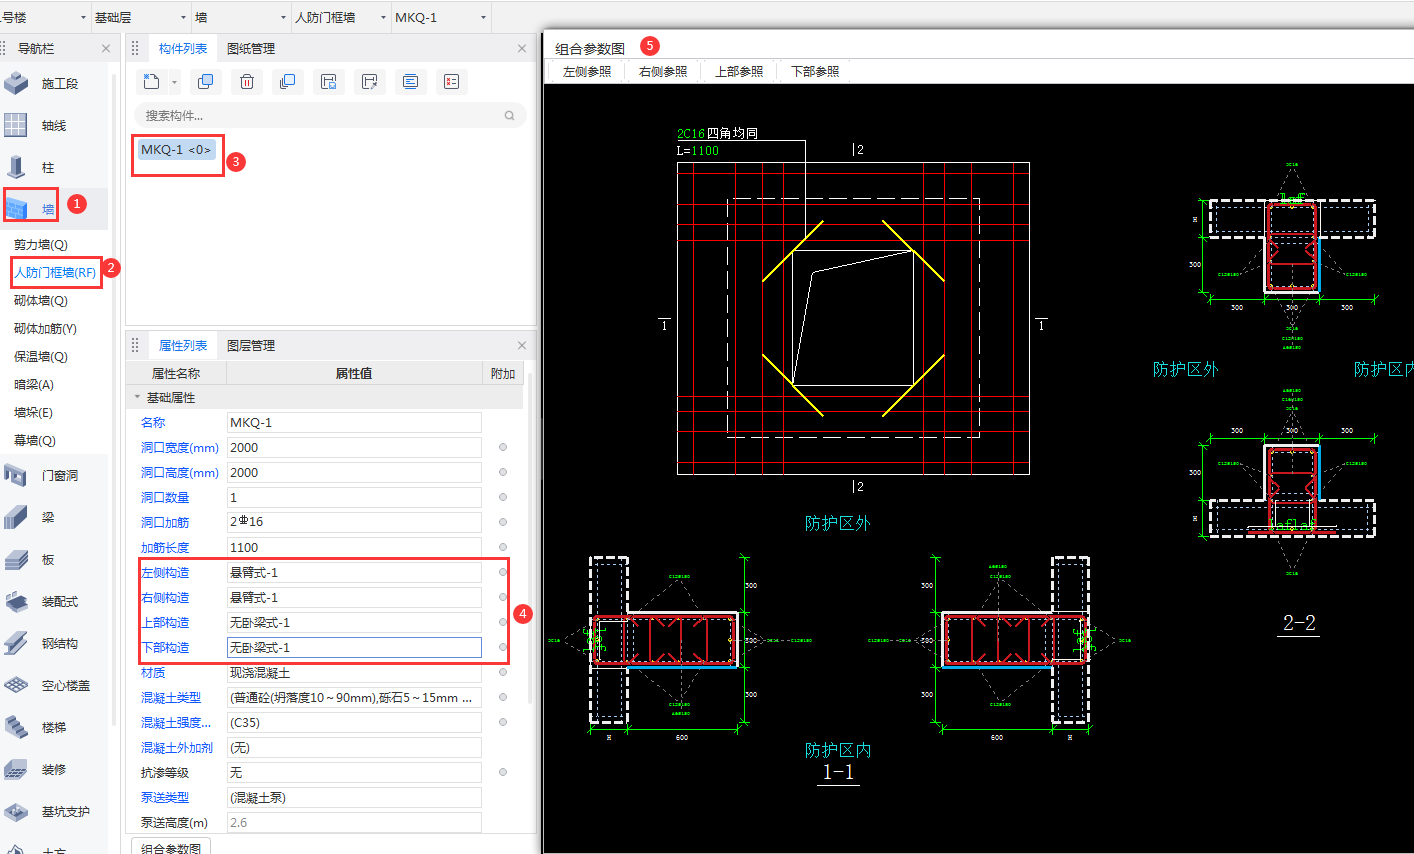
Task: Close the 属性列表 panel
Action: click(522, 345)
